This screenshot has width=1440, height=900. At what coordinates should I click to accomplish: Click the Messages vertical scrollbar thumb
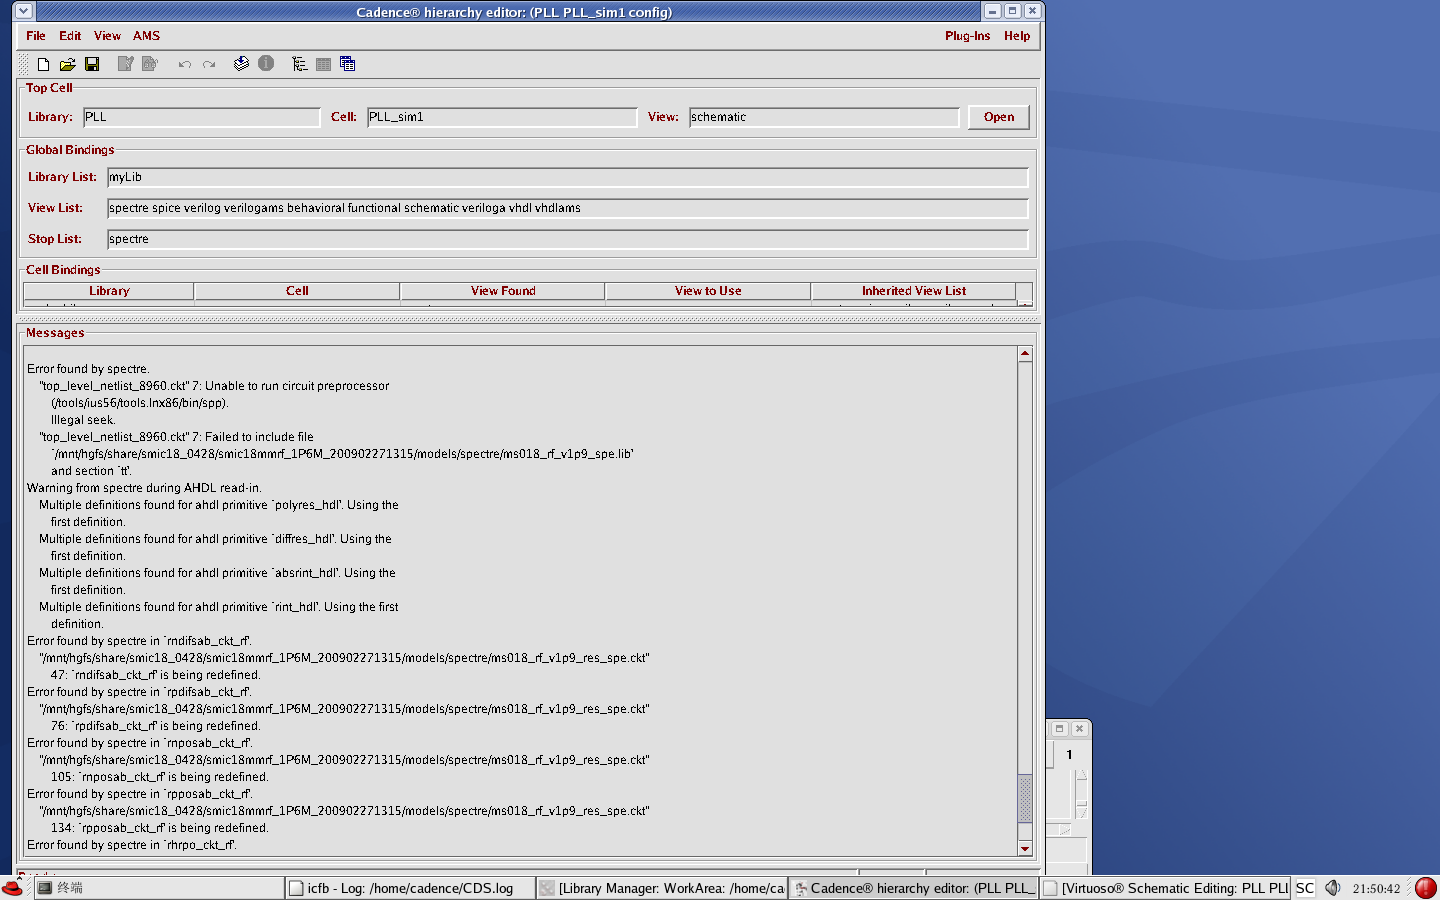[x=1025, y=798]
